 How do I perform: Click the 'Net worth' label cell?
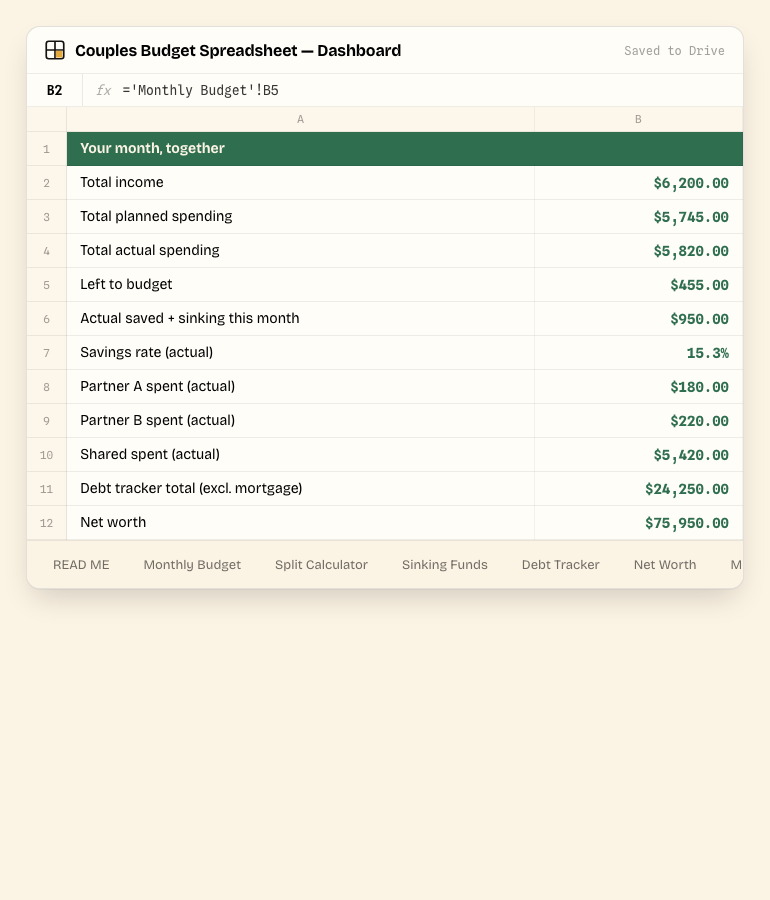click(301, 523)
